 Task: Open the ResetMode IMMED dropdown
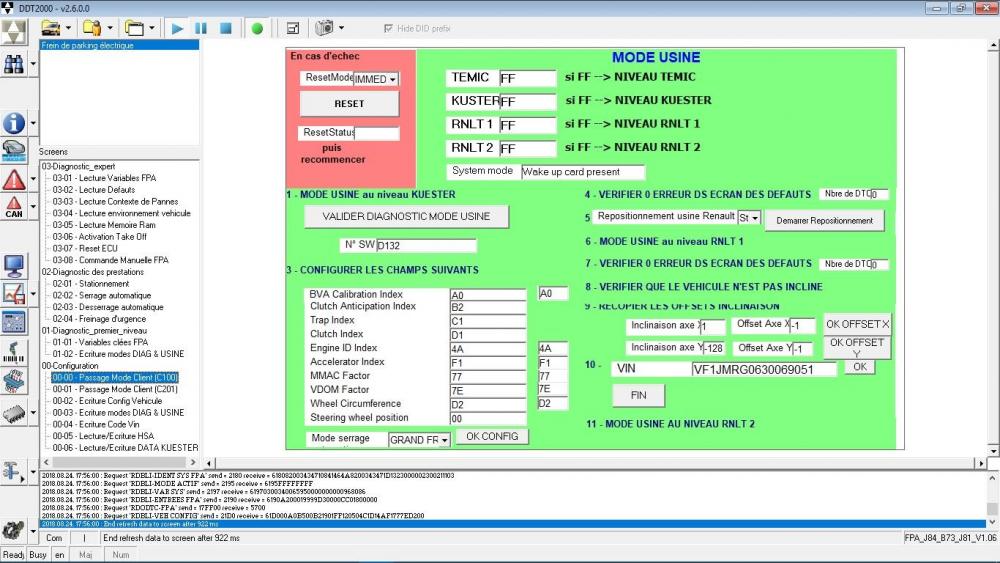tap(393, 79)
